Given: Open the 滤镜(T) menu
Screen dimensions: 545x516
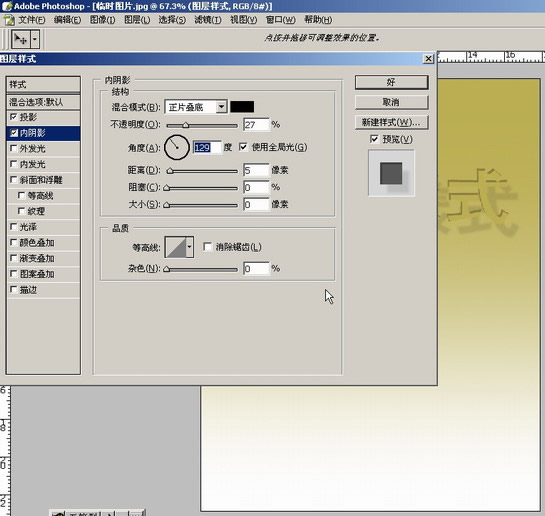Looking at the screenshot, I should click(208, 20).
